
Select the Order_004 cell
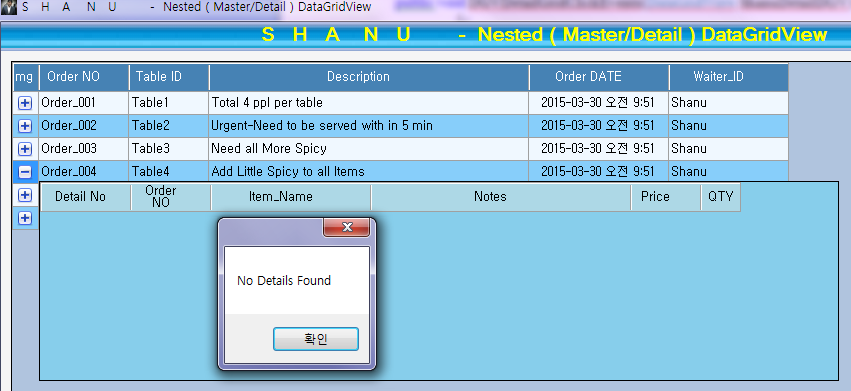(x=84, y=172)
